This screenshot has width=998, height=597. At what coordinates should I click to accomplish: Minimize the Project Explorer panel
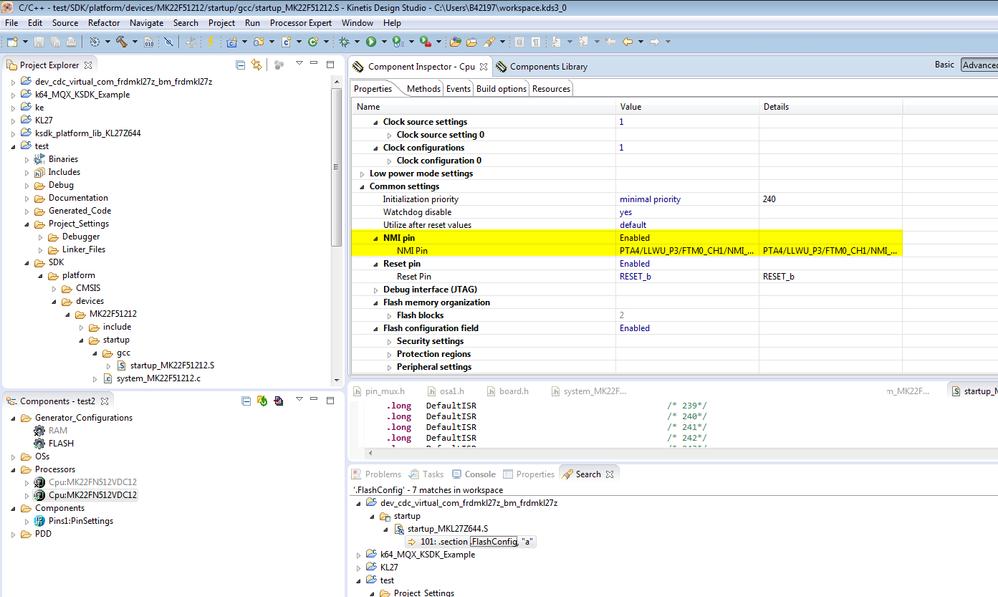314,64
